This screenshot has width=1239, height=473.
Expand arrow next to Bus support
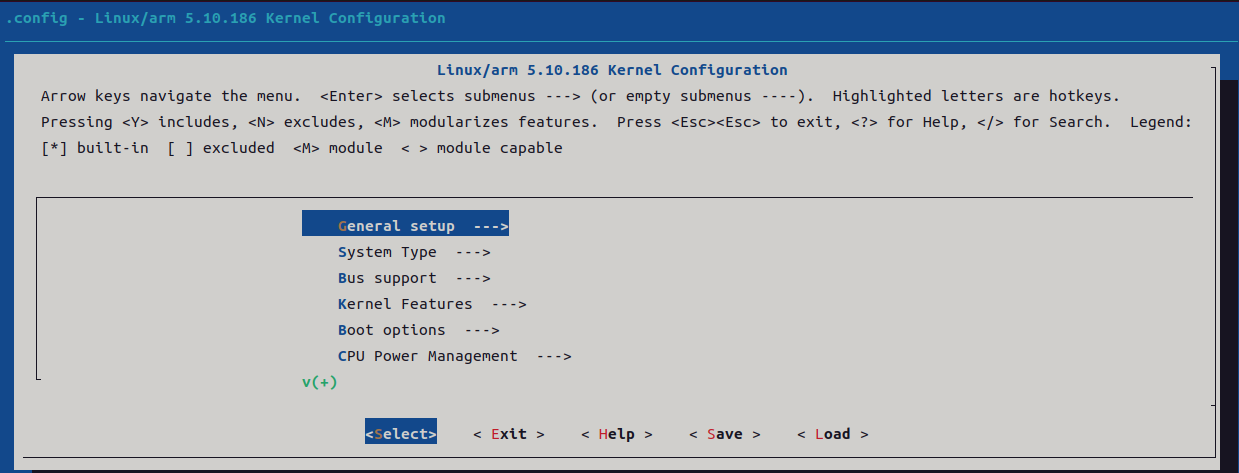pos(473,278)
